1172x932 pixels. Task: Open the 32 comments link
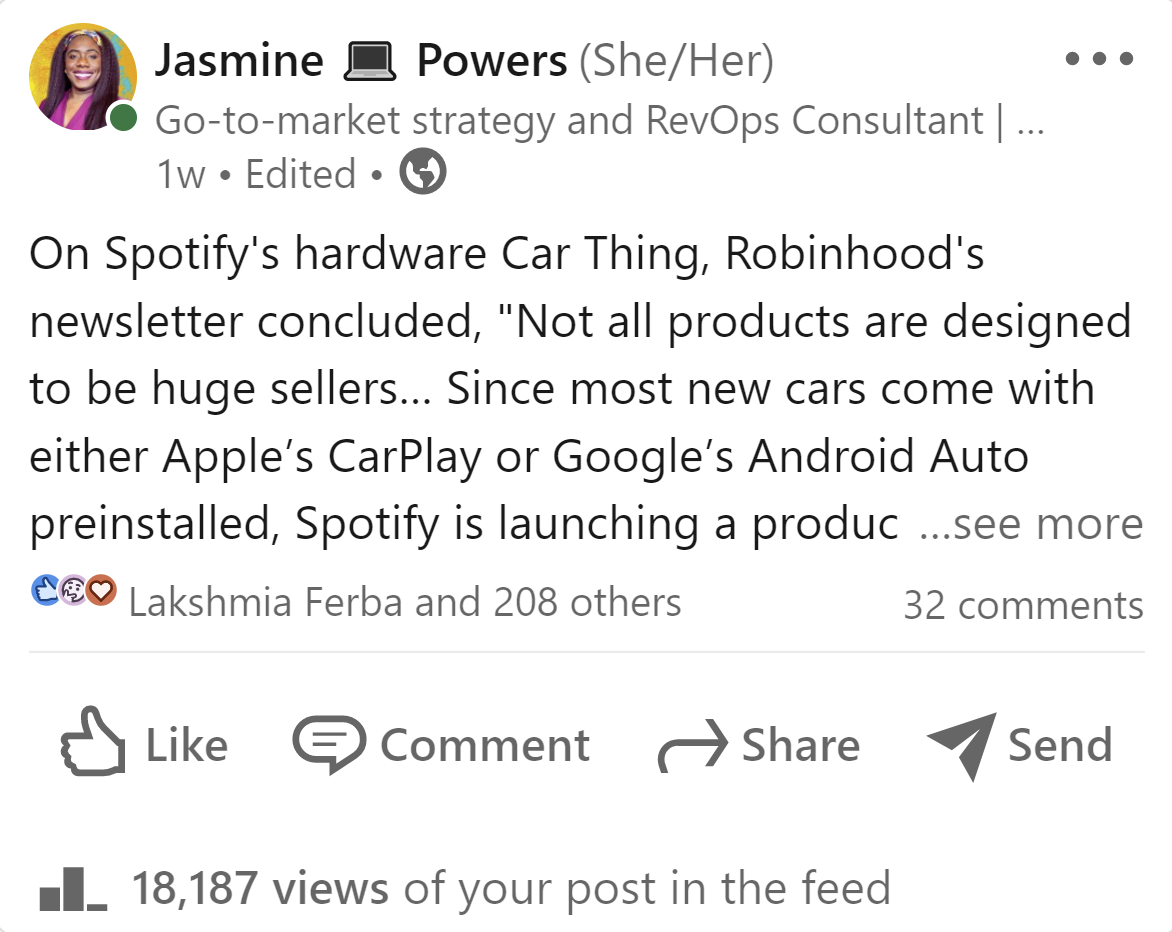pos(1022,605)
